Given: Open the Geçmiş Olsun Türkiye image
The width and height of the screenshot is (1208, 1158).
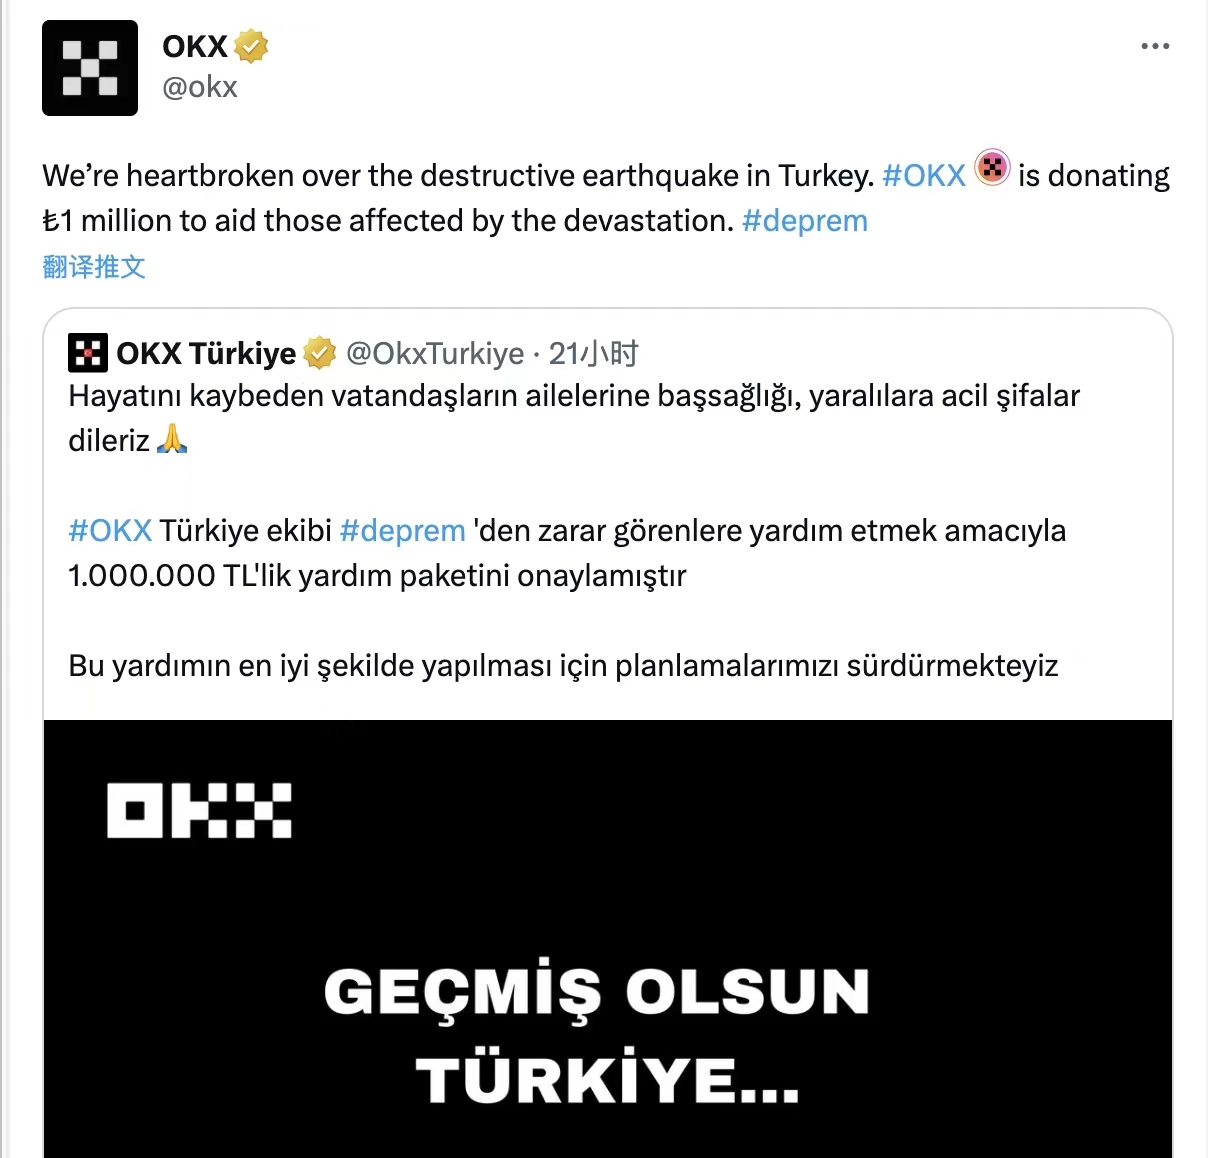Looking at the screenshot, I should 608,939.
